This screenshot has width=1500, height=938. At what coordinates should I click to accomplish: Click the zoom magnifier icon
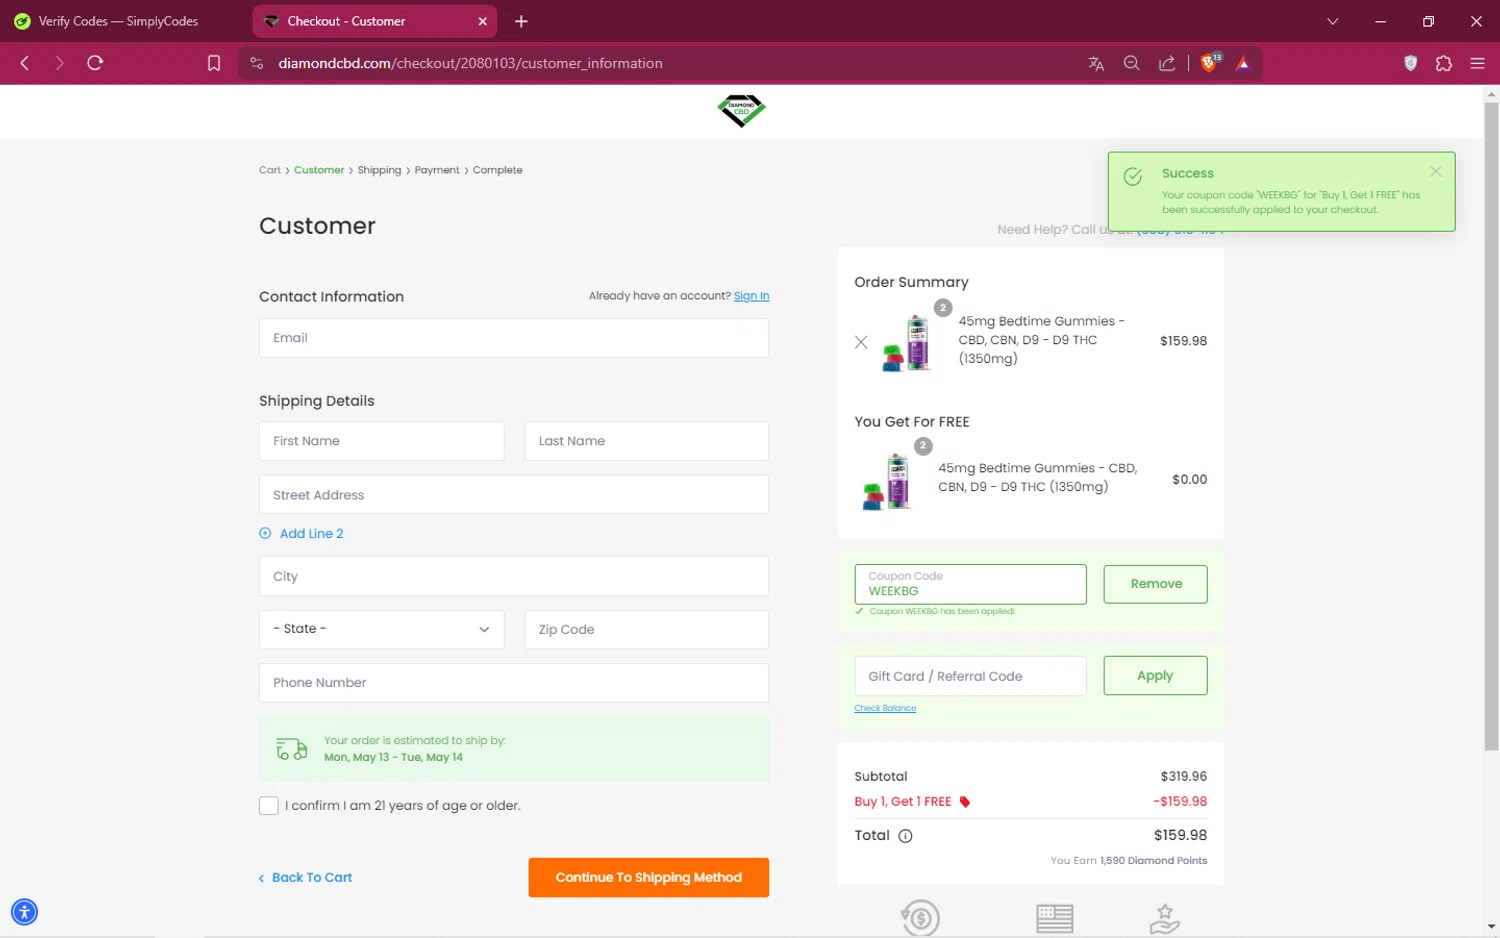pyautogui.click(x=1131, y=63)
